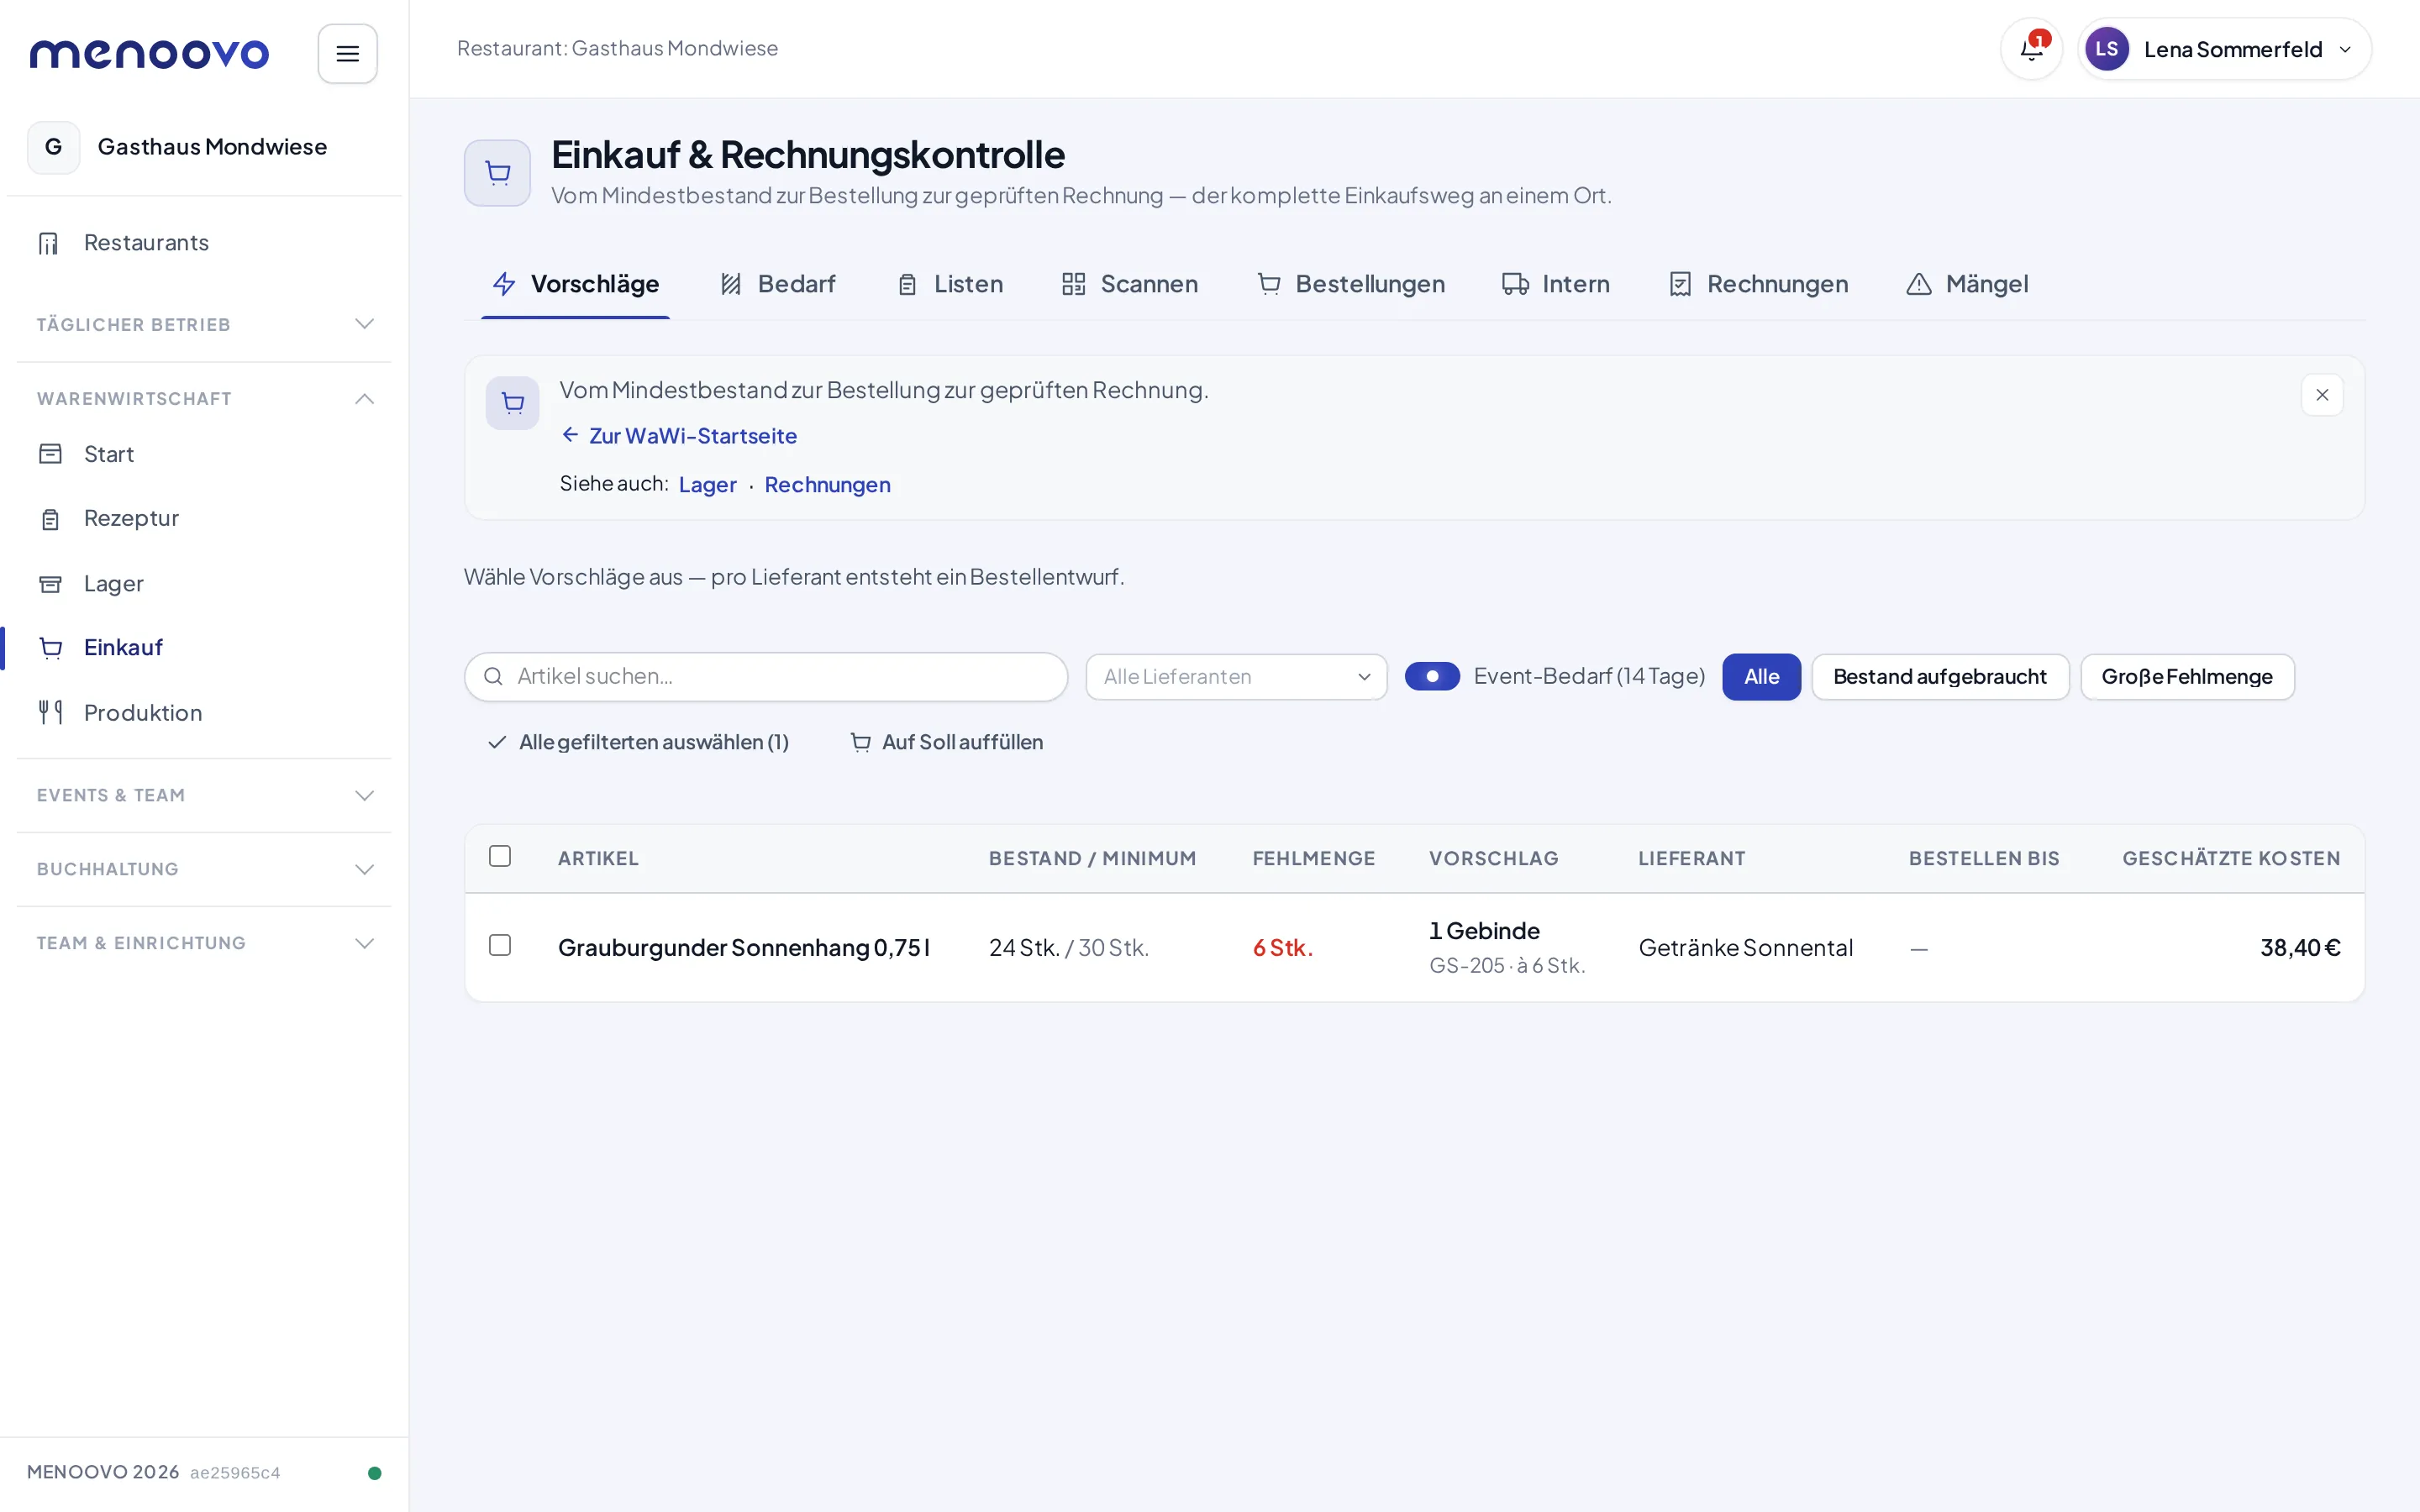Click the Einkauf cart icon in sidebar
The height and width of the screenshot is (1512, 2420).
pyautogui.click(x=50, y=648)
